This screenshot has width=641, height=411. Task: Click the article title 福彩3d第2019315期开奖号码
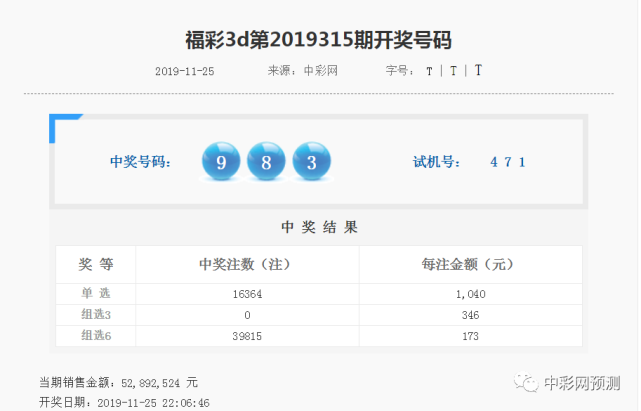click(x=318, y=40)
